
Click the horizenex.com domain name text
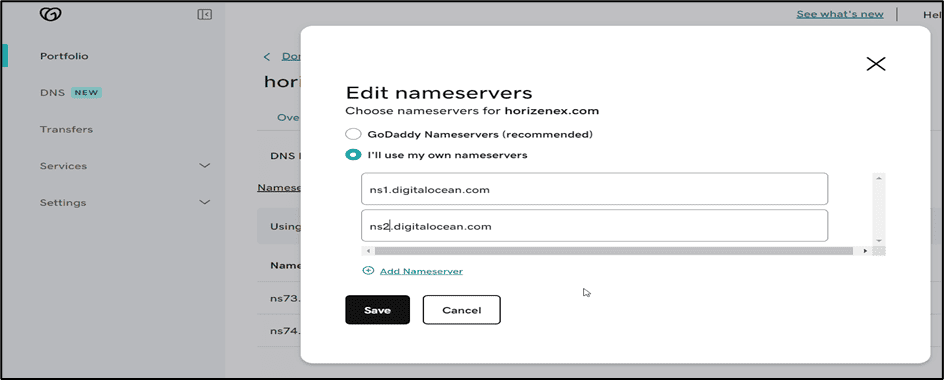coord(552,111)
